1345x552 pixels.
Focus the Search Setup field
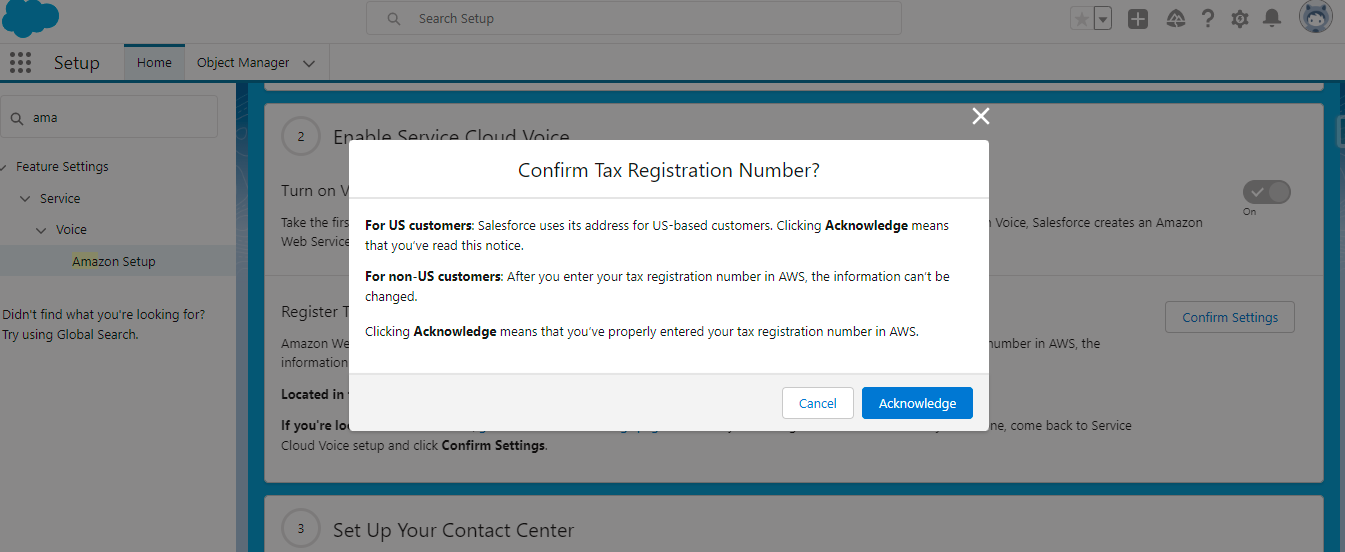634,18
